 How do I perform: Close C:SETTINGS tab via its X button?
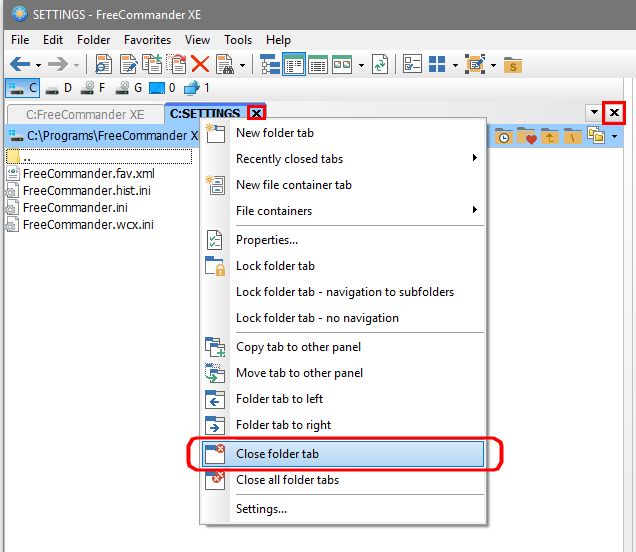coord(256,113)
